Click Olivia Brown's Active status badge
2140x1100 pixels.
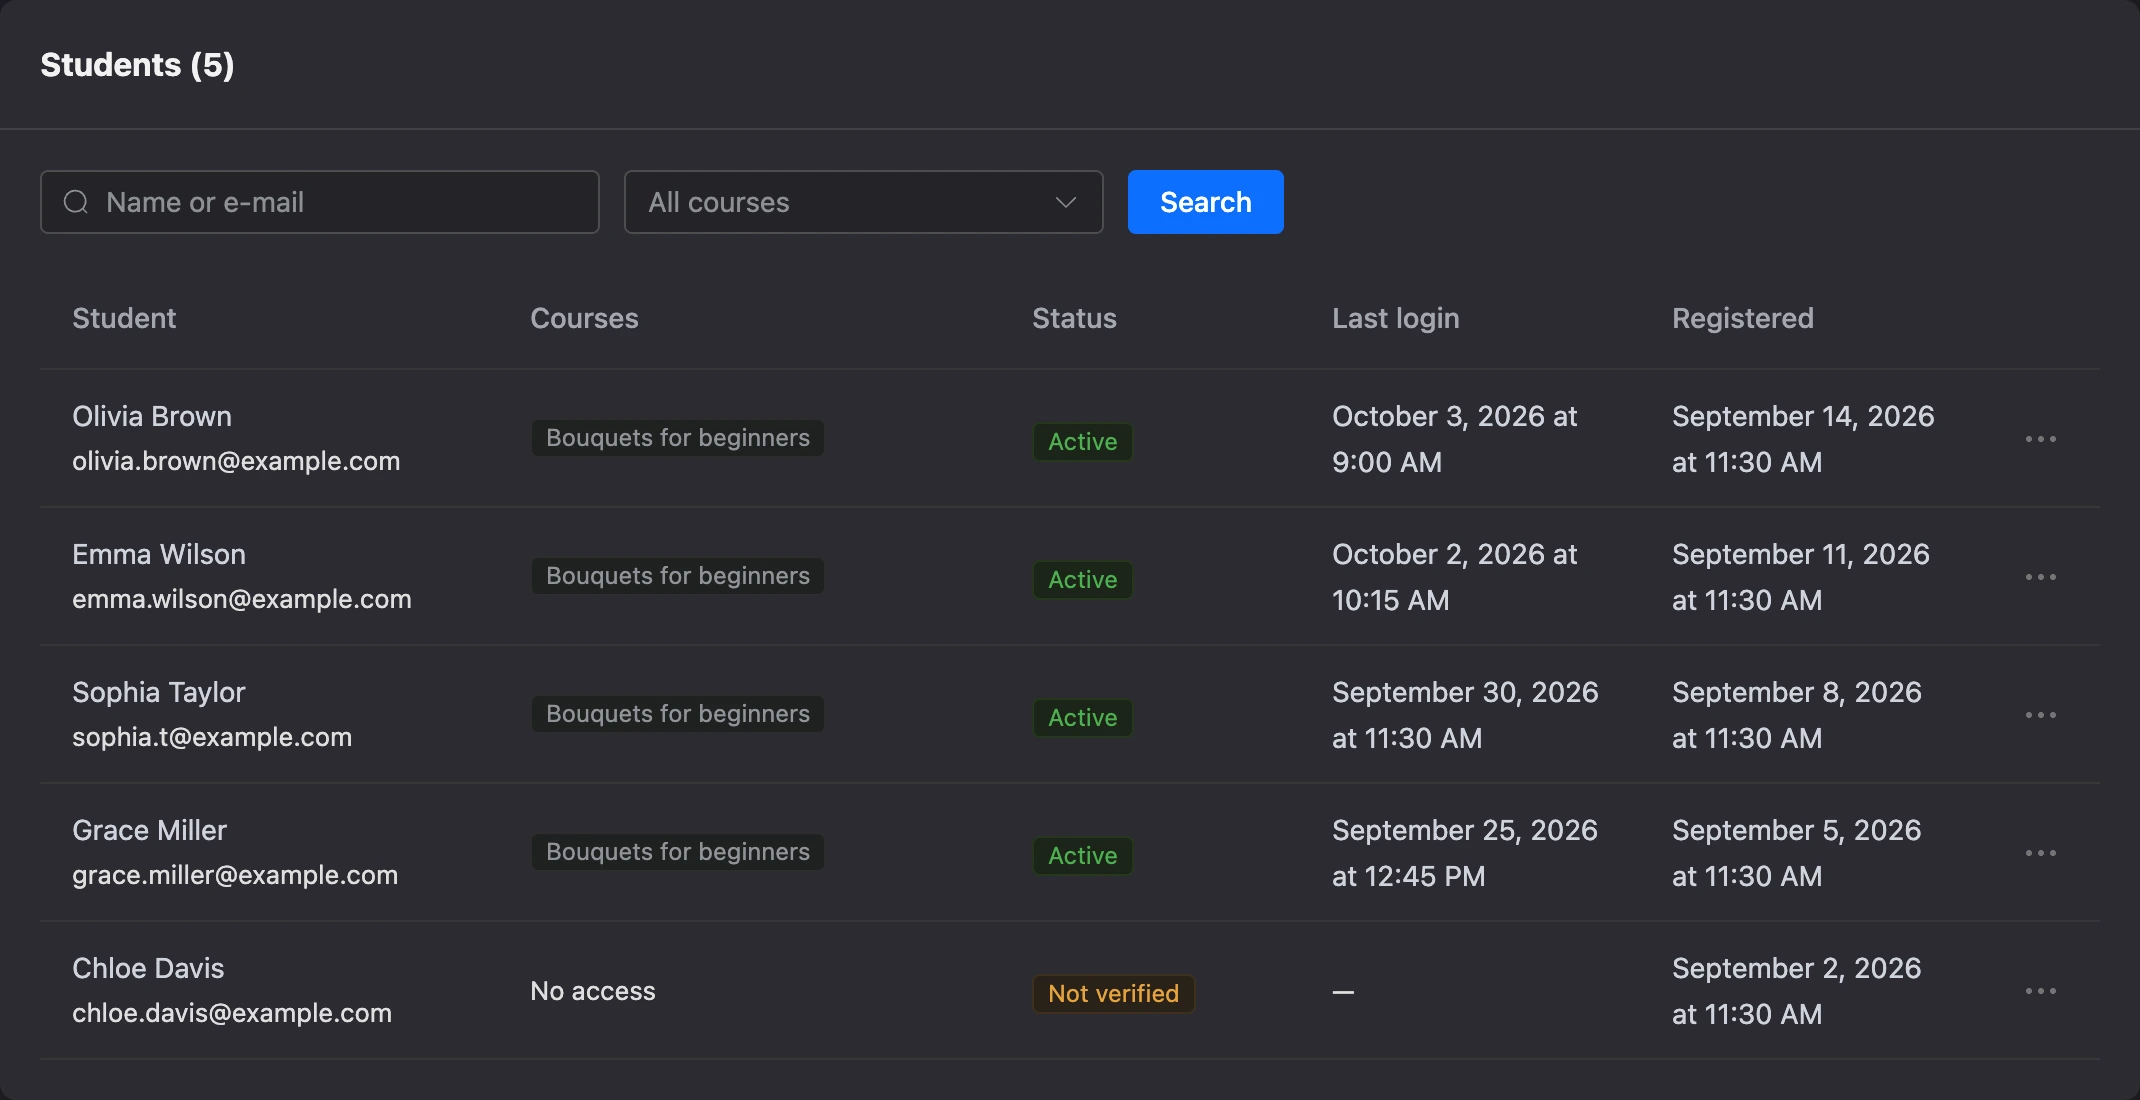(1083, 442)
